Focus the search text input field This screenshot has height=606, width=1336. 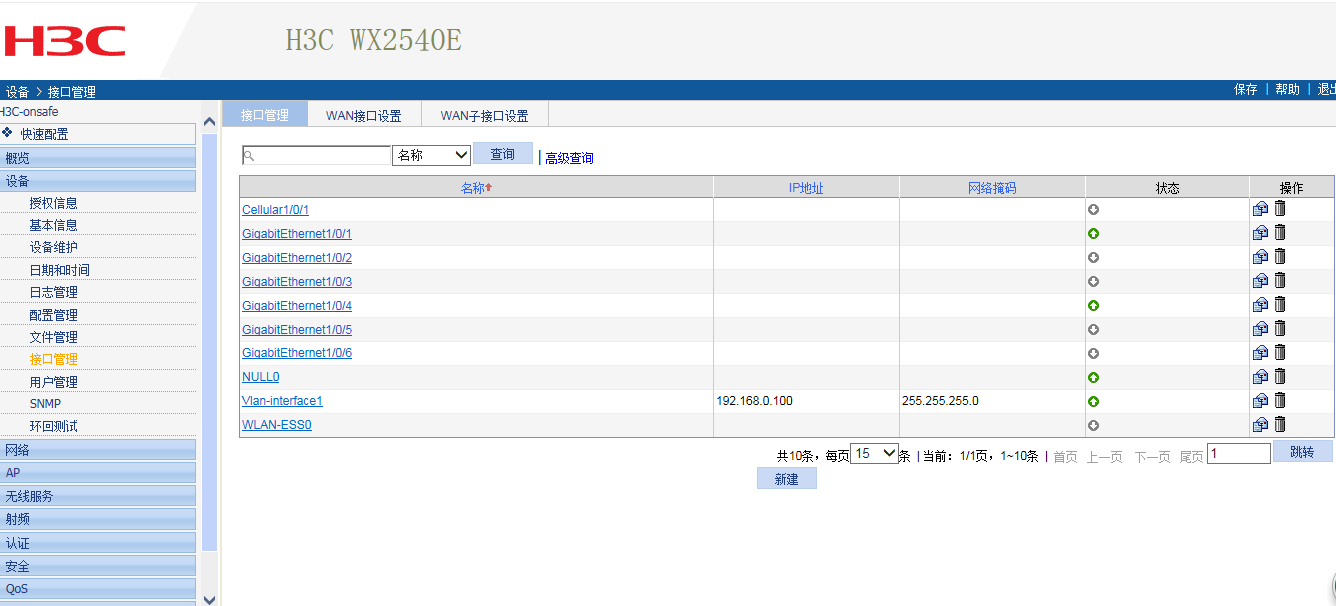[x=316, y=155]
